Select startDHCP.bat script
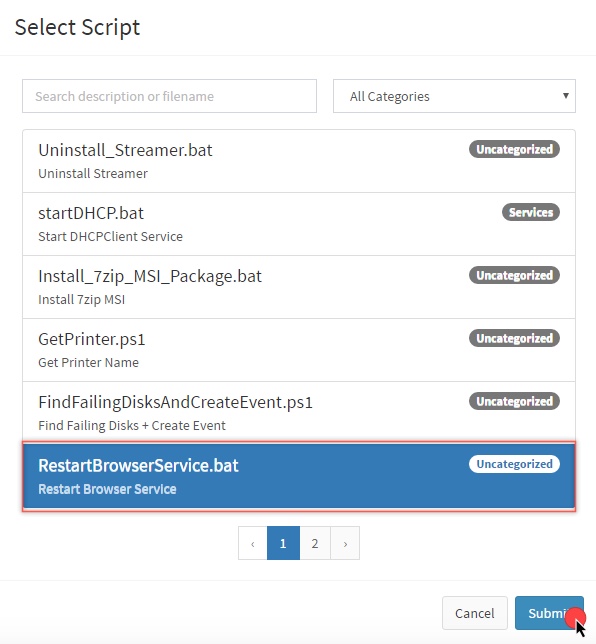The height and width of the screenshot is (644, 596). [x=299, y=224]
